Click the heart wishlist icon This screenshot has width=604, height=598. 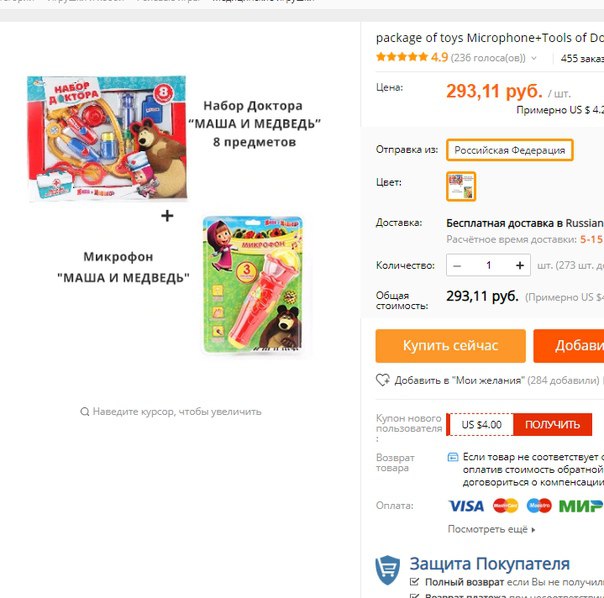383,380
